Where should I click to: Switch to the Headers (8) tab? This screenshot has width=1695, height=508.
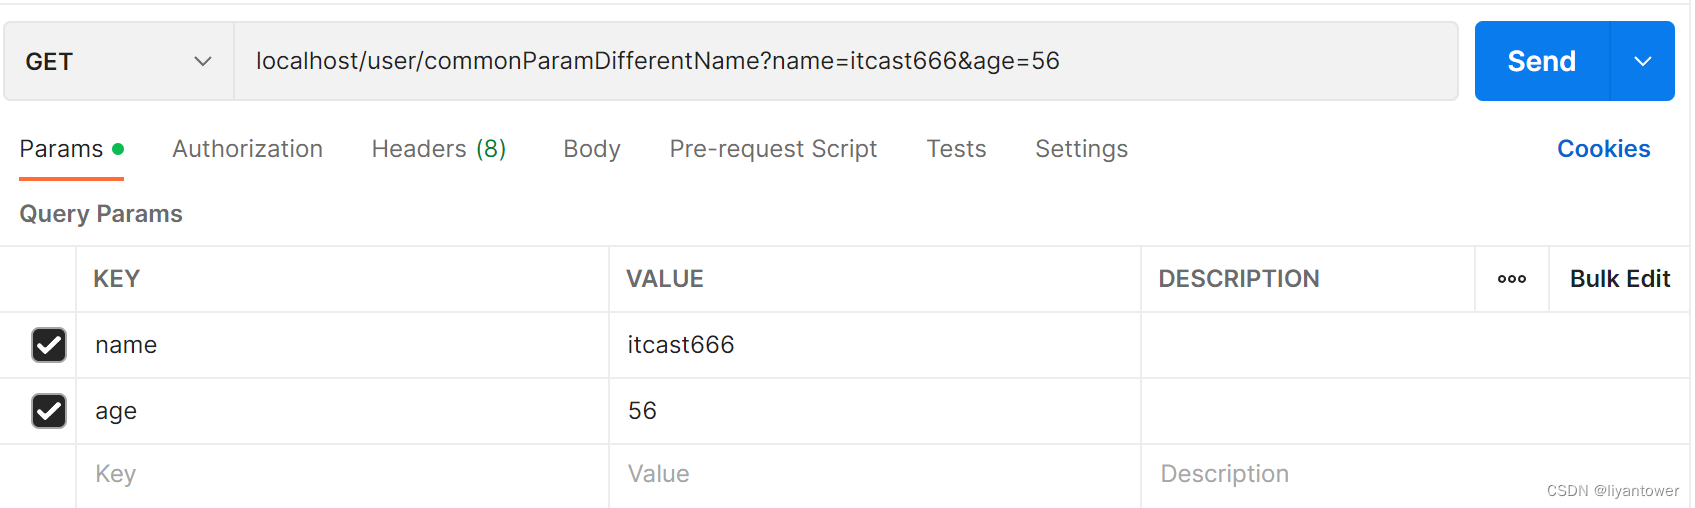439,149
